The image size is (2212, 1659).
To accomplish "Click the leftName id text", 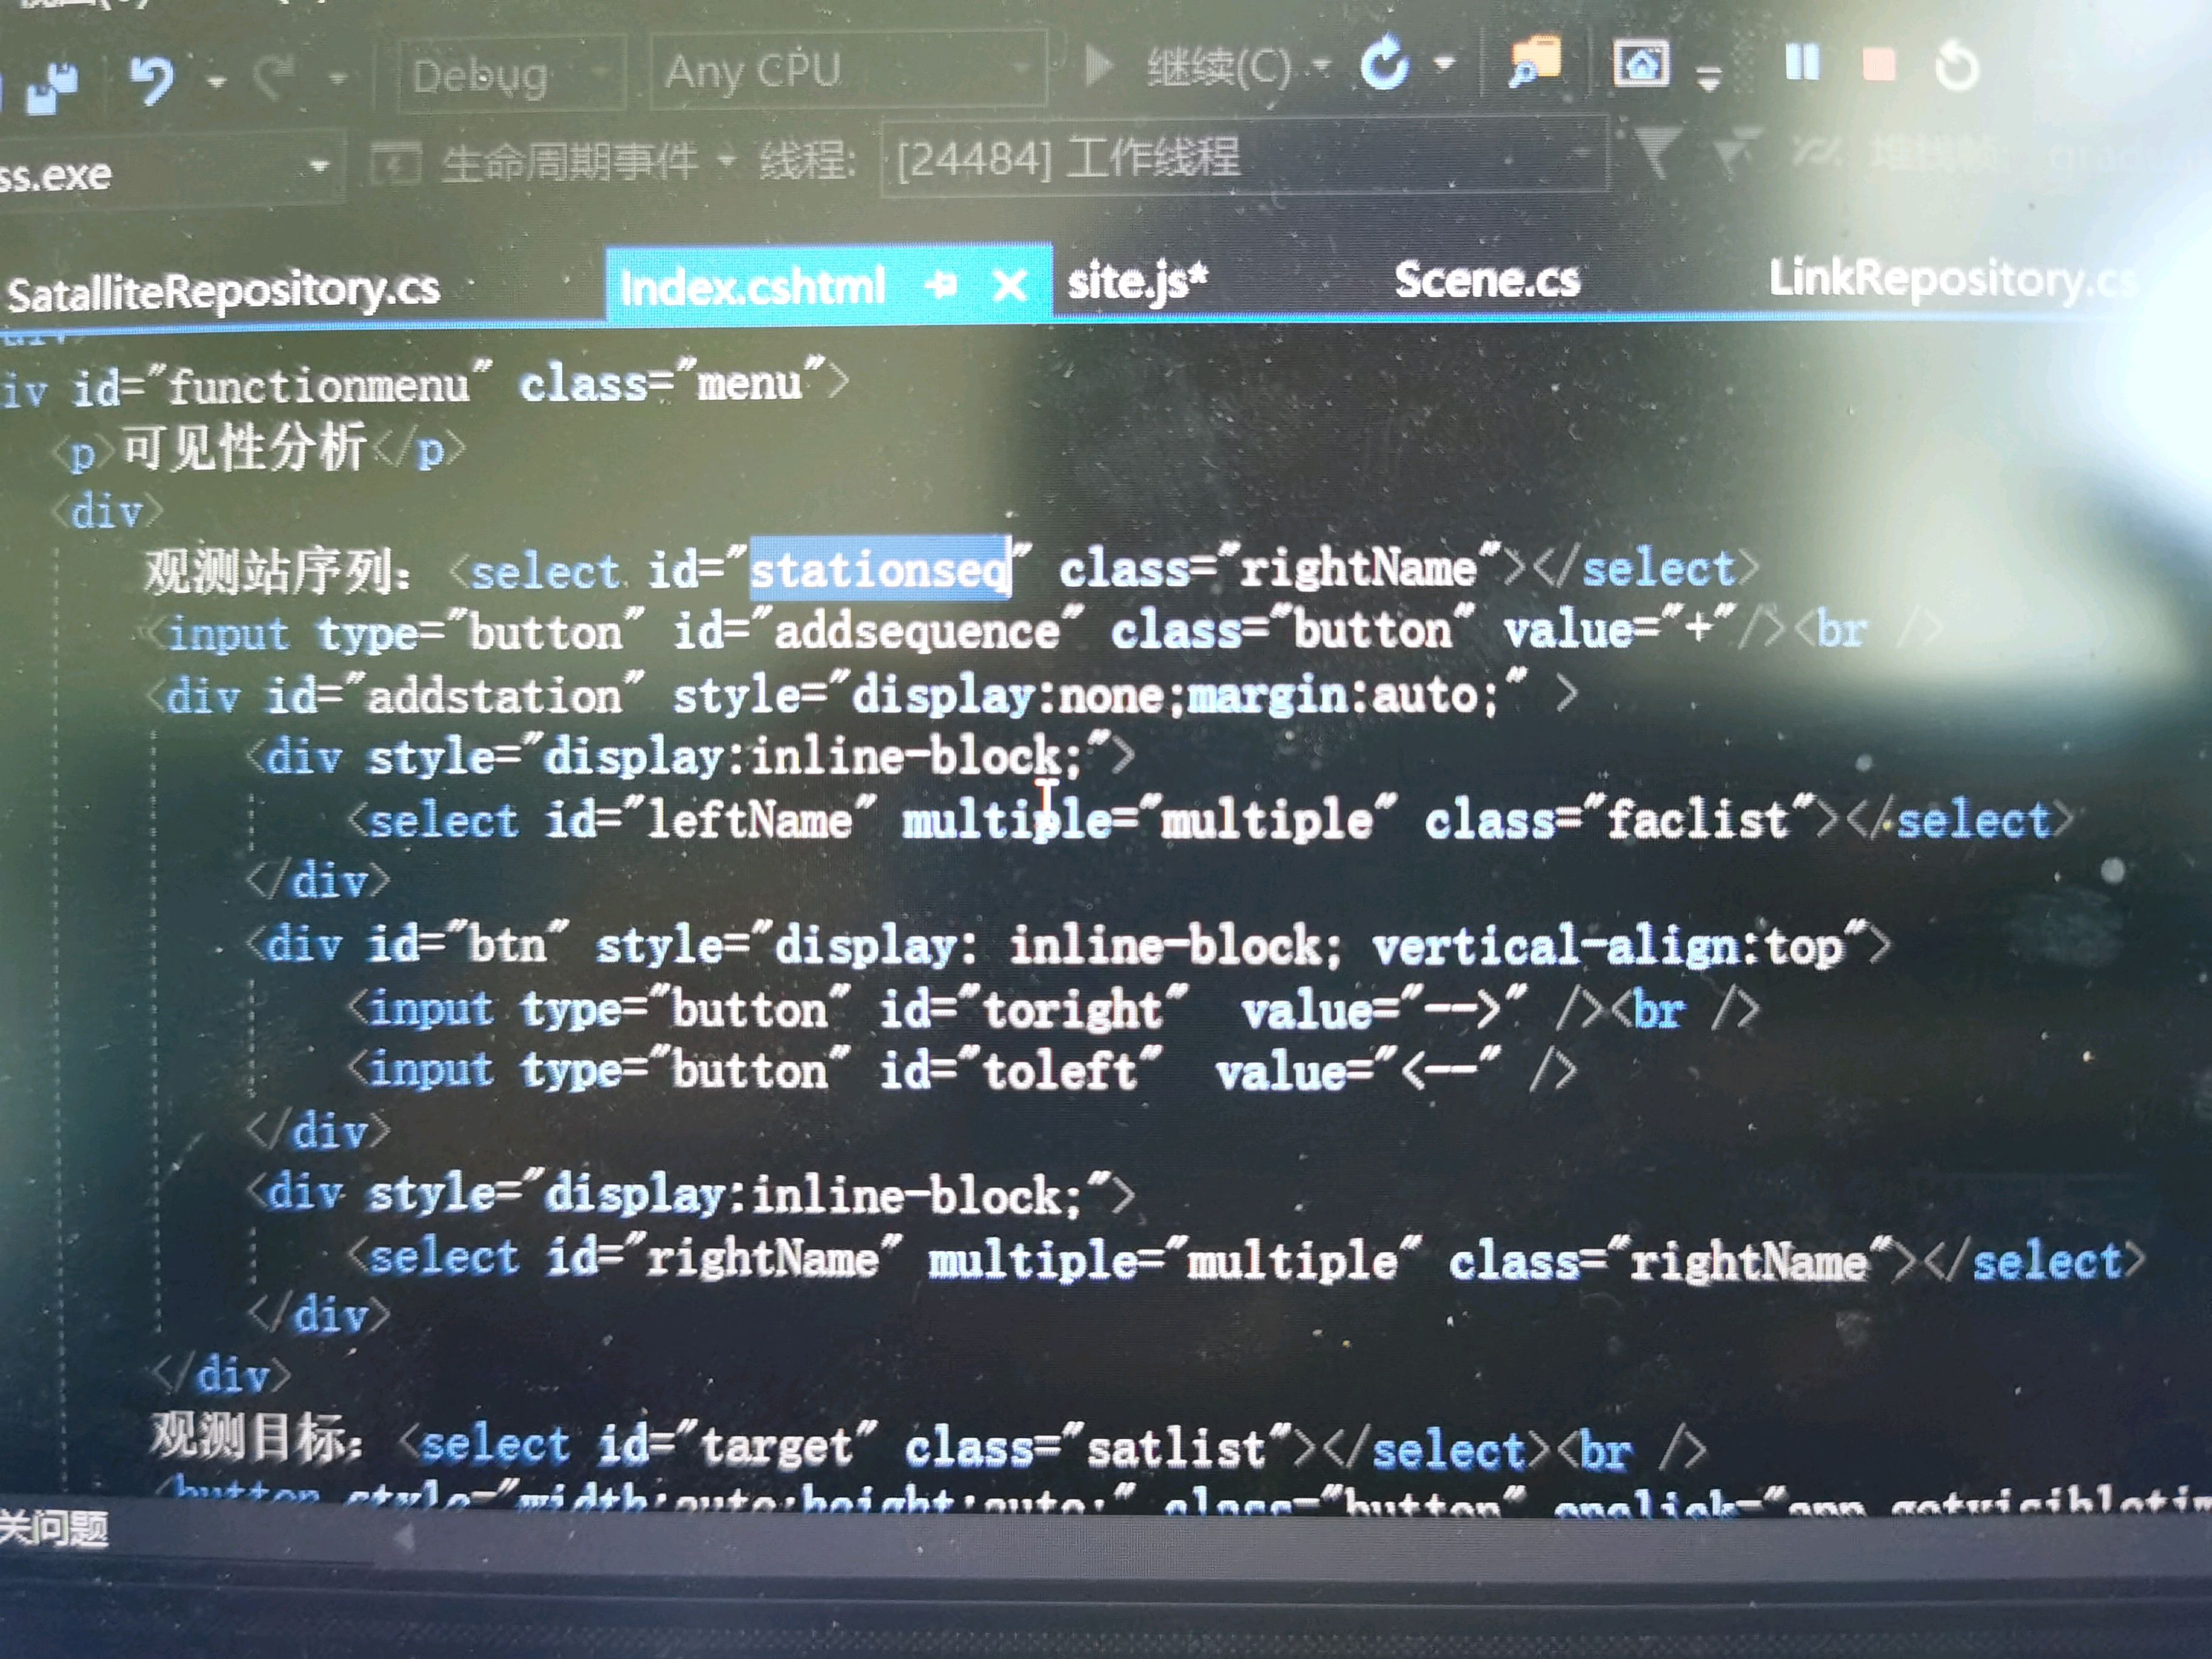I will pos(749,820).
